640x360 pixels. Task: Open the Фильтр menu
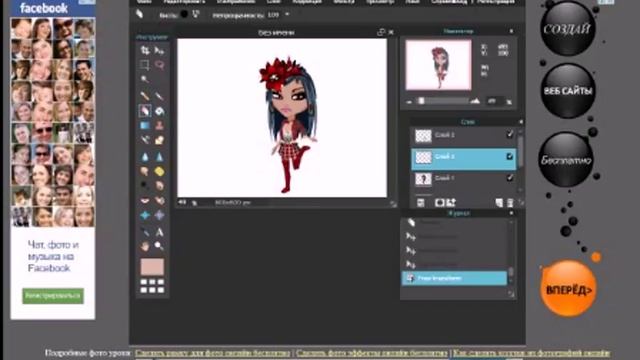344,2
